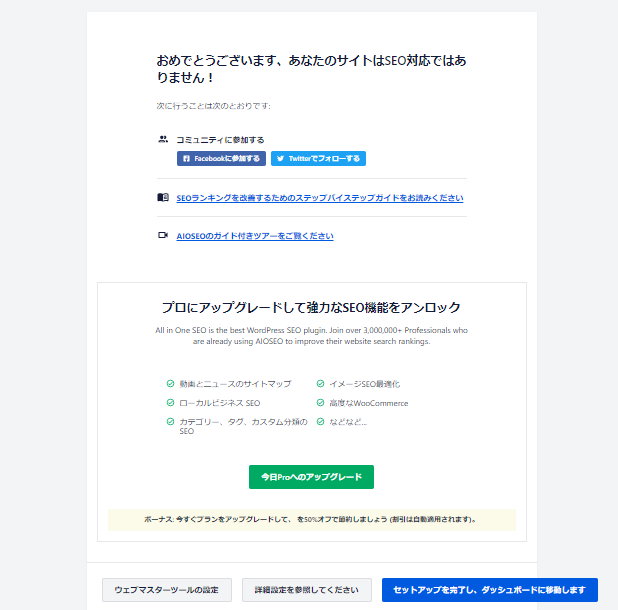Click the checkmark beside などなど...

[x=320, y=422]
